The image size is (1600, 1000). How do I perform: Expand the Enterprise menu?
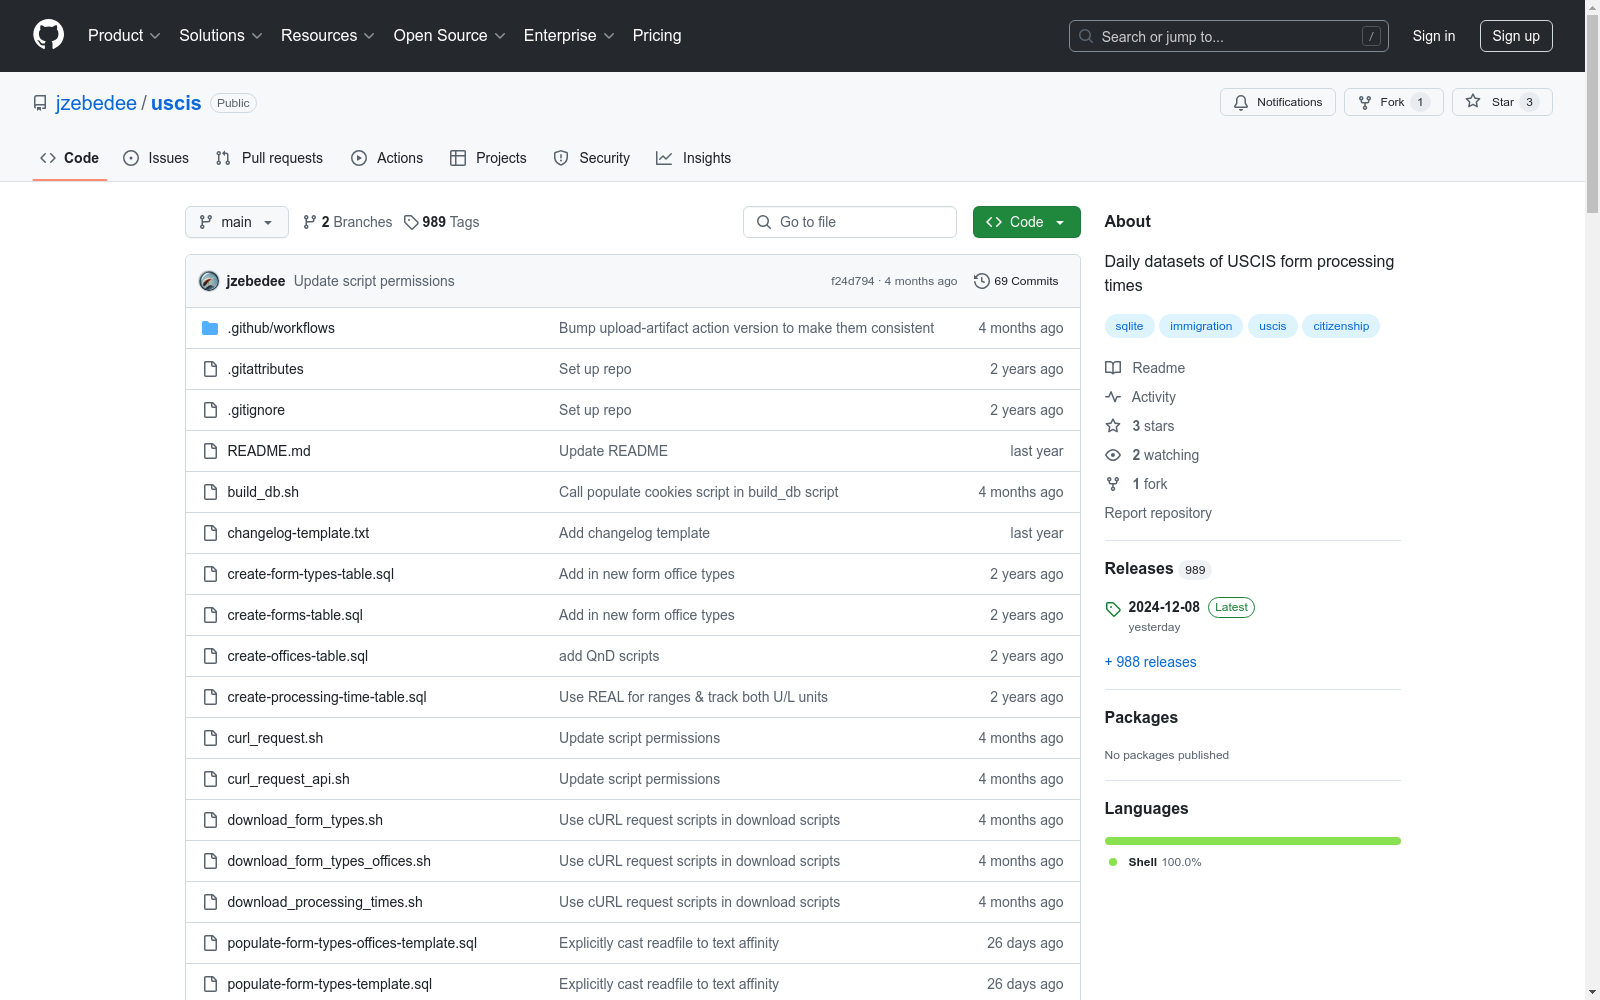569,36
